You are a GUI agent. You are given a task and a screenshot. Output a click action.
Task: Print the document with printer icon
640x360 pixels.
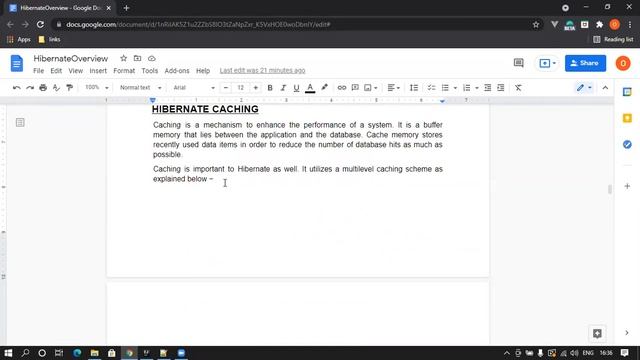coord(43,88)
